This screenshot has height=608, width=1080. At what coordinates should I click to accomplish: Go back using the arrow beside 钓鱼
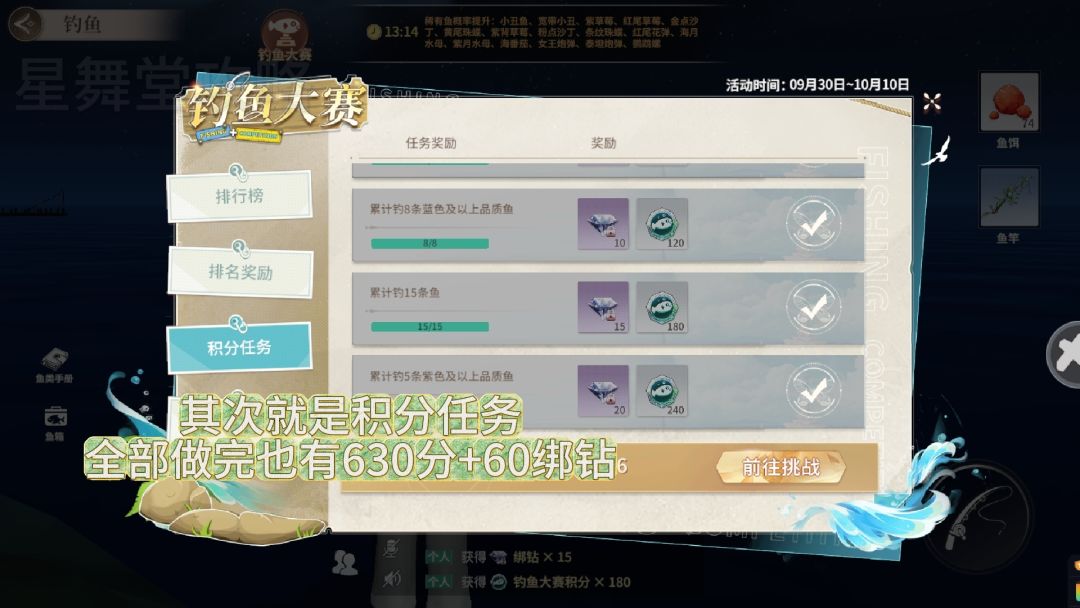(25, 24)
